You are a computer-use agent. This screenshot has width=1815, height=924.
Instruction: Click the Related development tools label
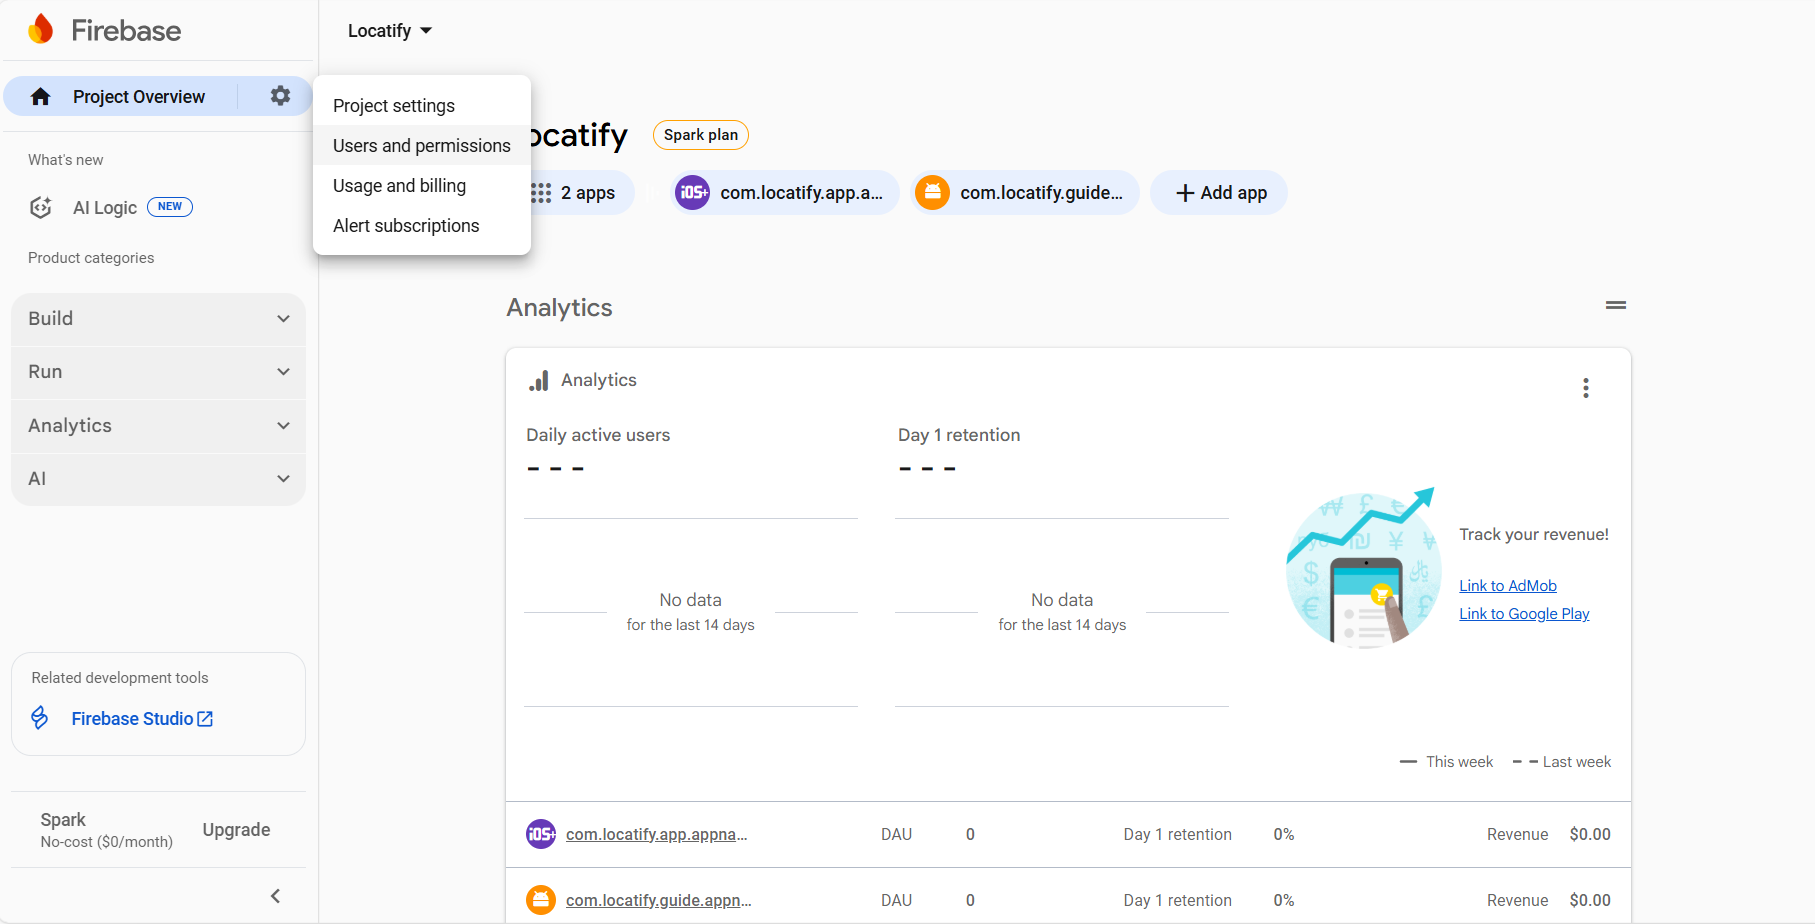click(x=120, y=678)
